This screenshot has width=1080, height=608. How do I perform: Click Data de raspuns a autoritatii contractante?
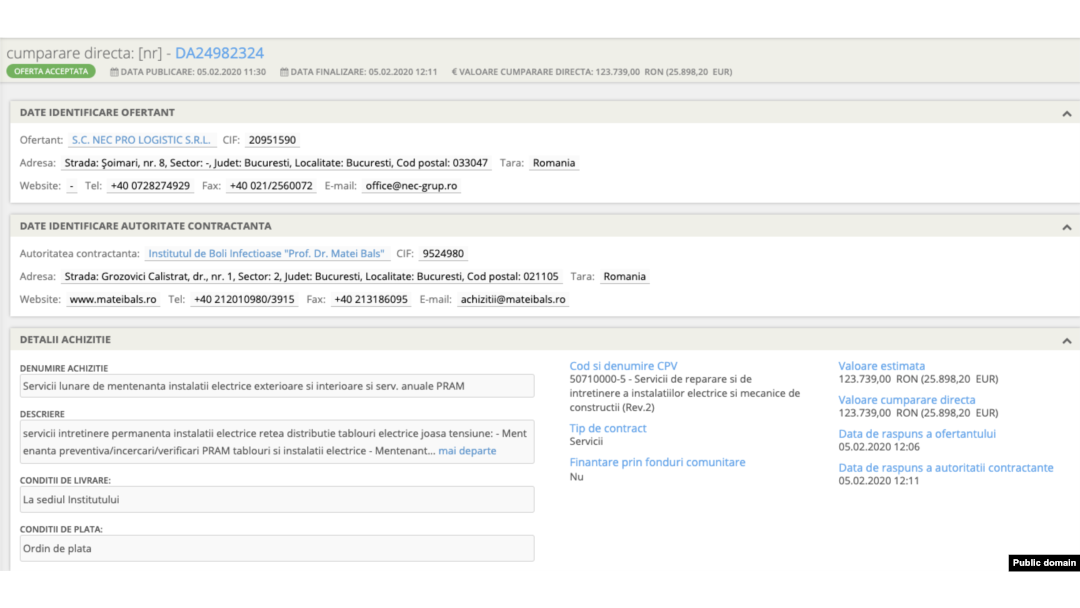point(946,468)
